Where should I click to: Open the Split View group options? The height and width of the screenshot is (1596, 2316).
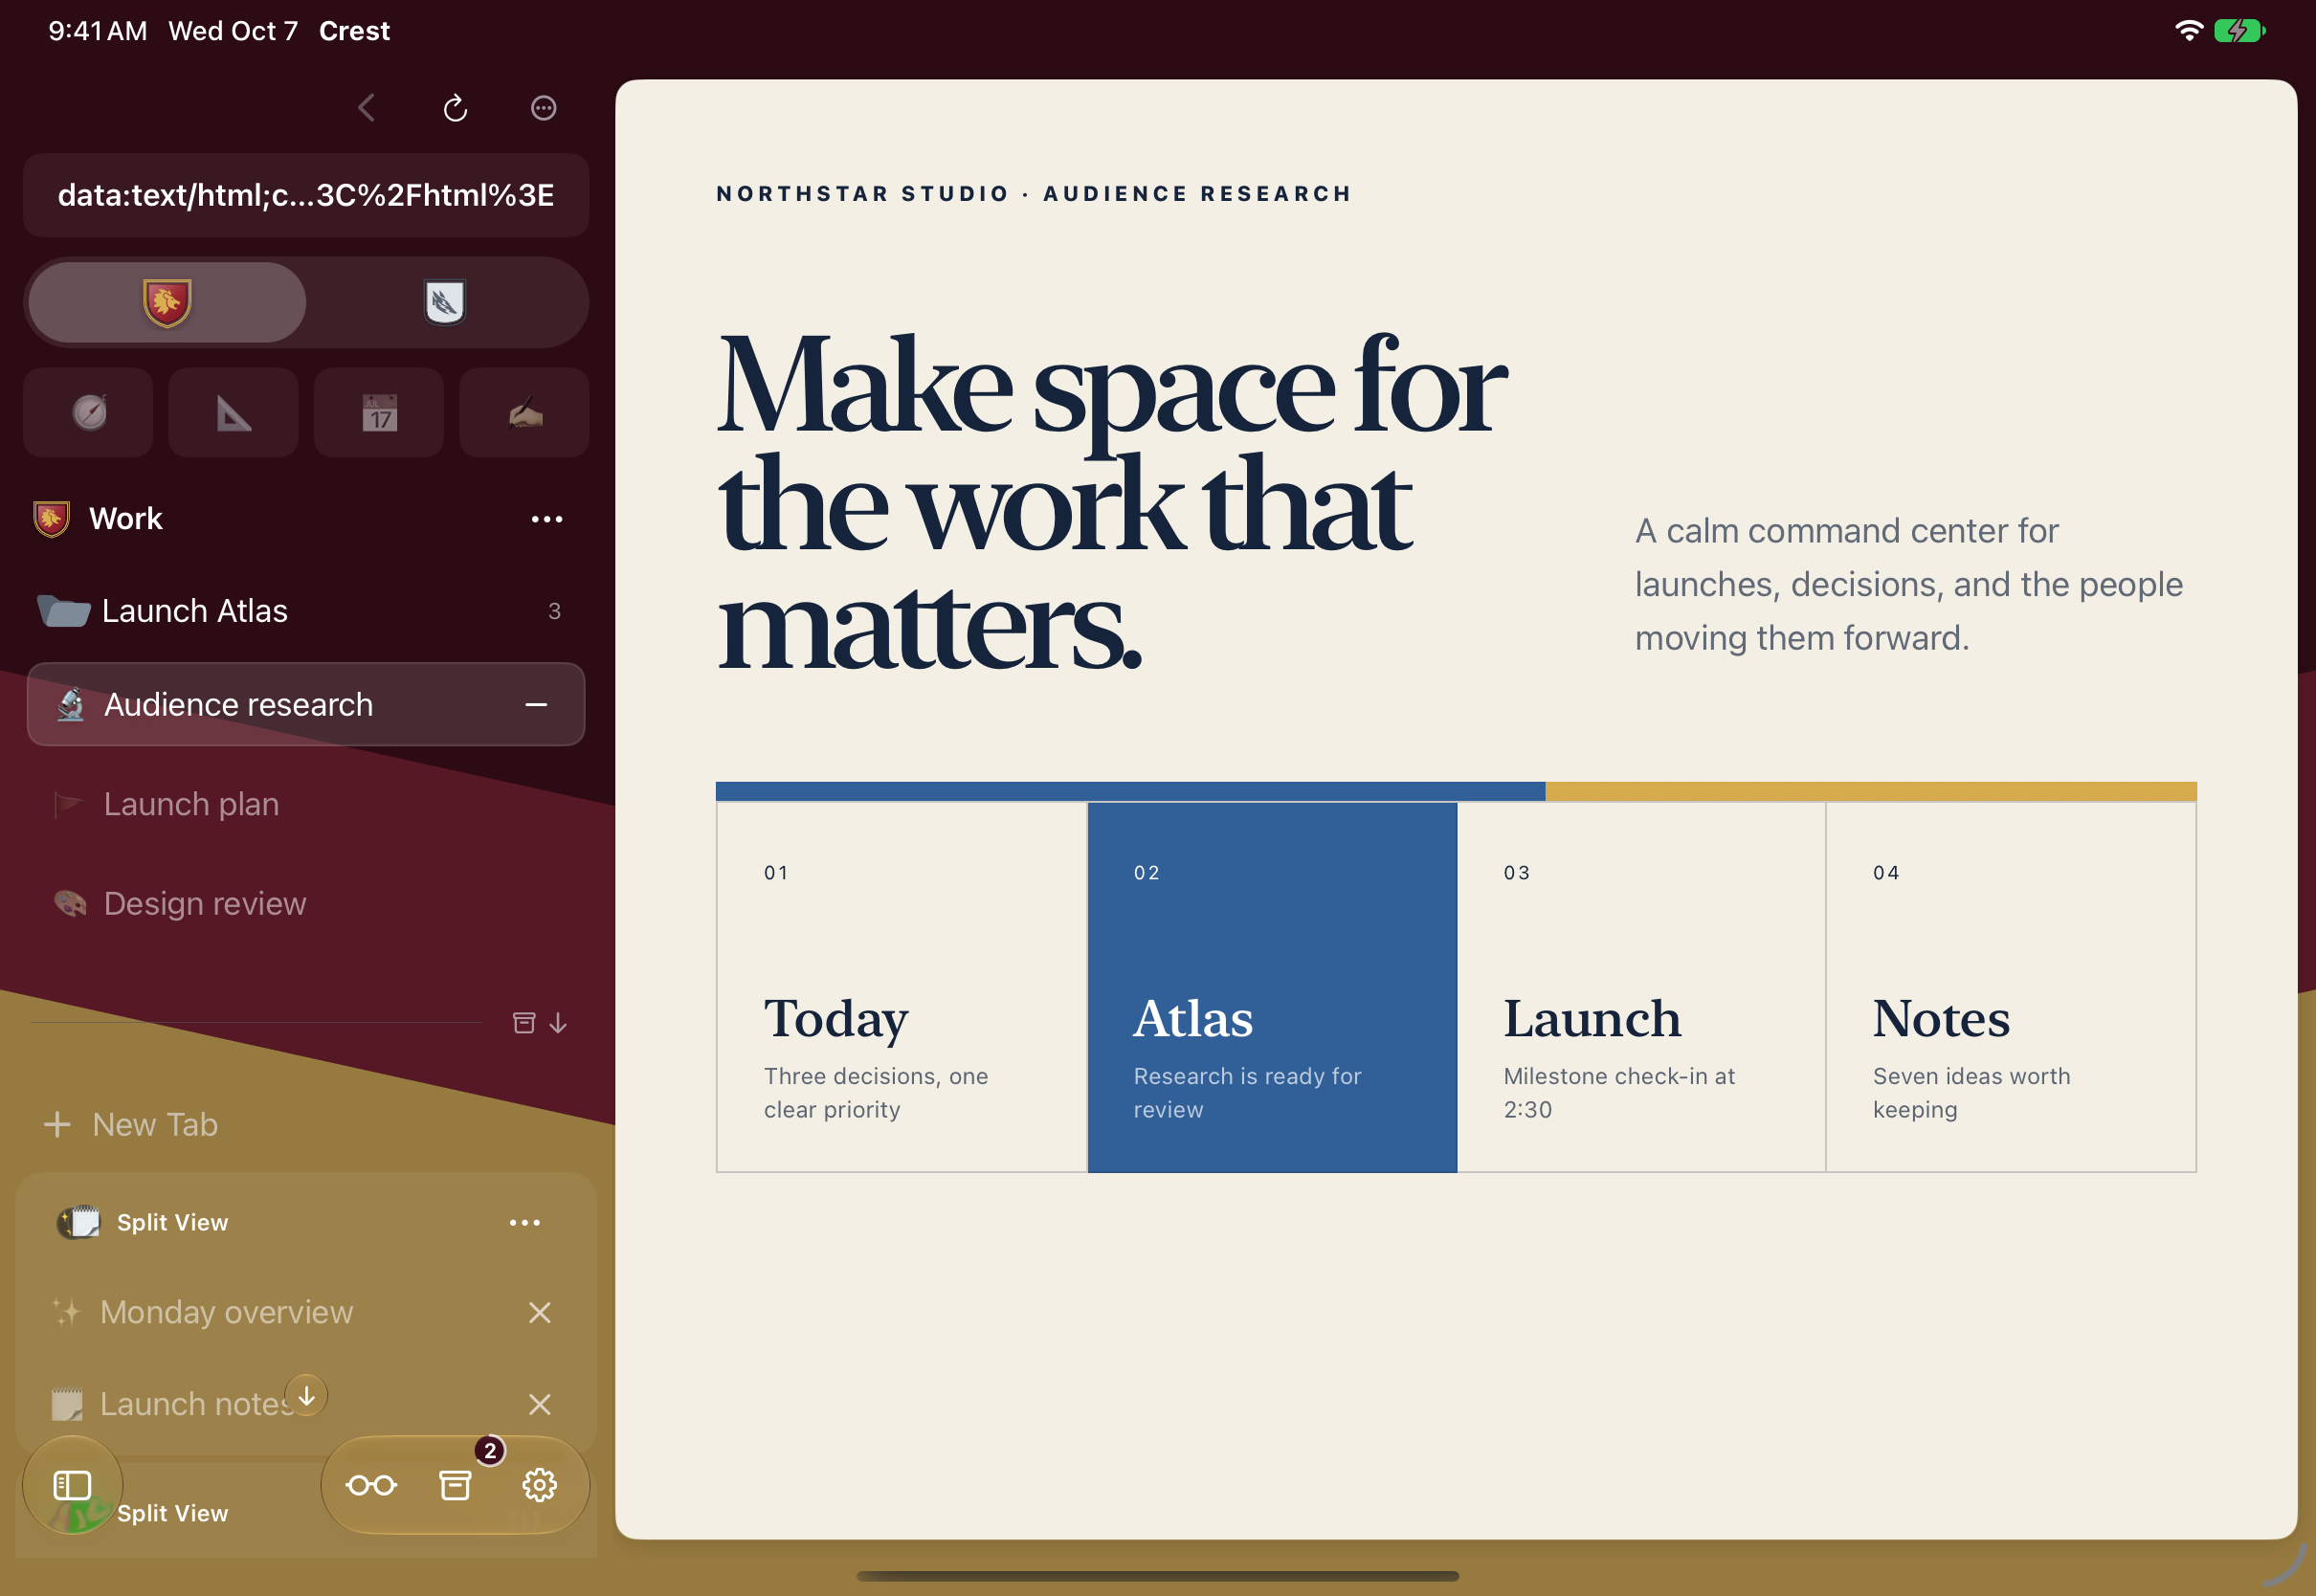[x=525, y=1223]
